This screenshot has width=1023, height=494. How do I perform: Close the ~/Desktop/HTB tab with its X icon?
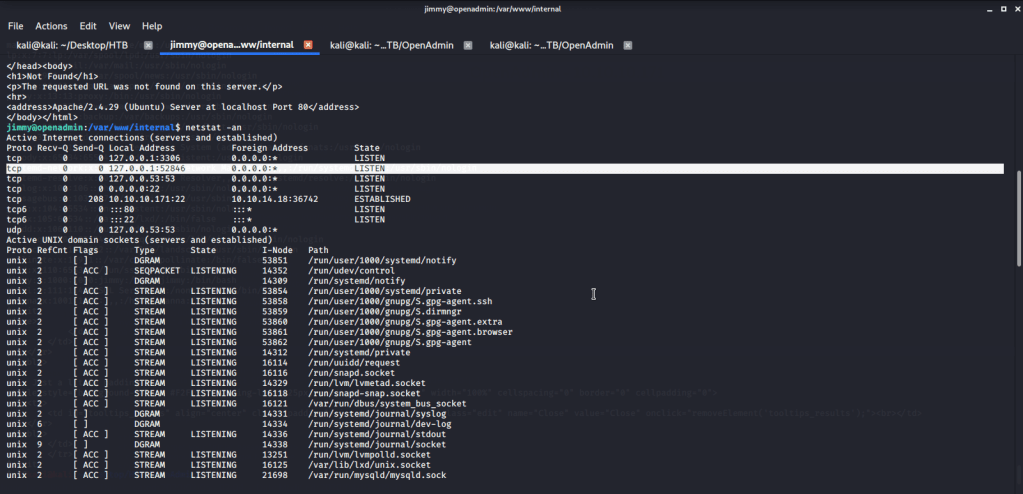pos(148,45)
